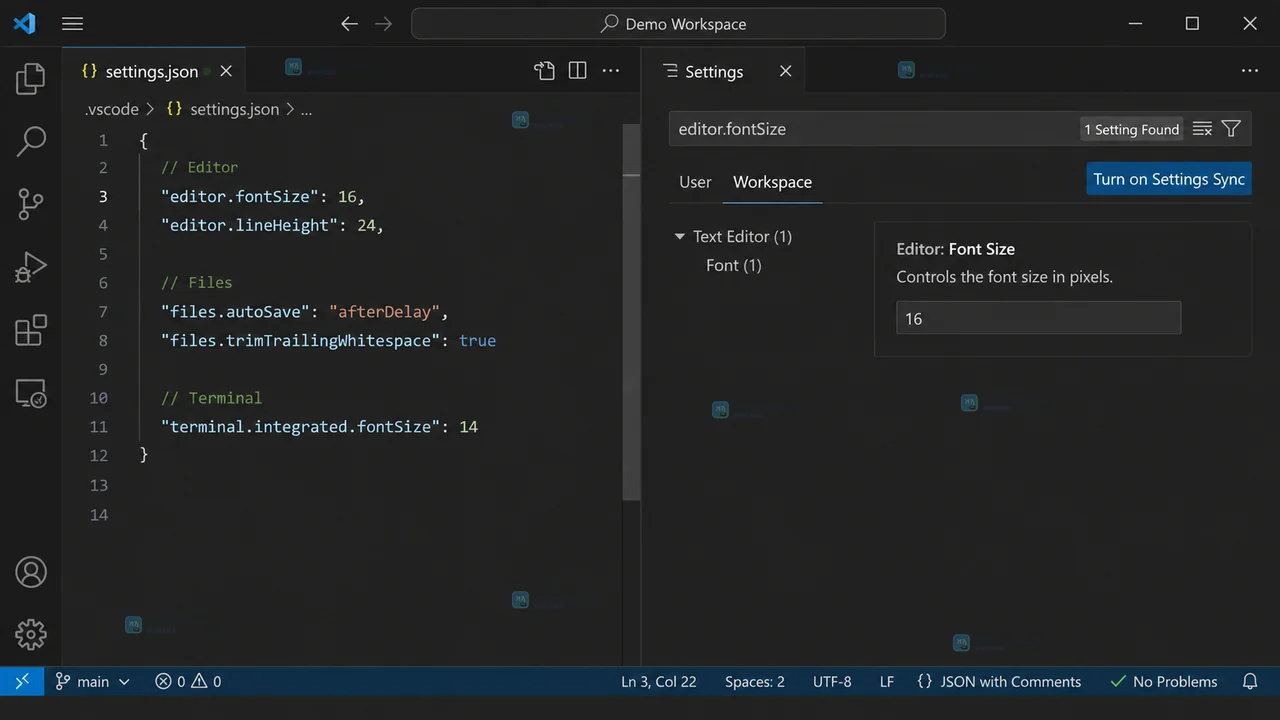Open More Actions for Settings editor group
Image resolution: width=1280 pixels, height=720 pixels.
pyautogui.click(x=1250, y=71)
